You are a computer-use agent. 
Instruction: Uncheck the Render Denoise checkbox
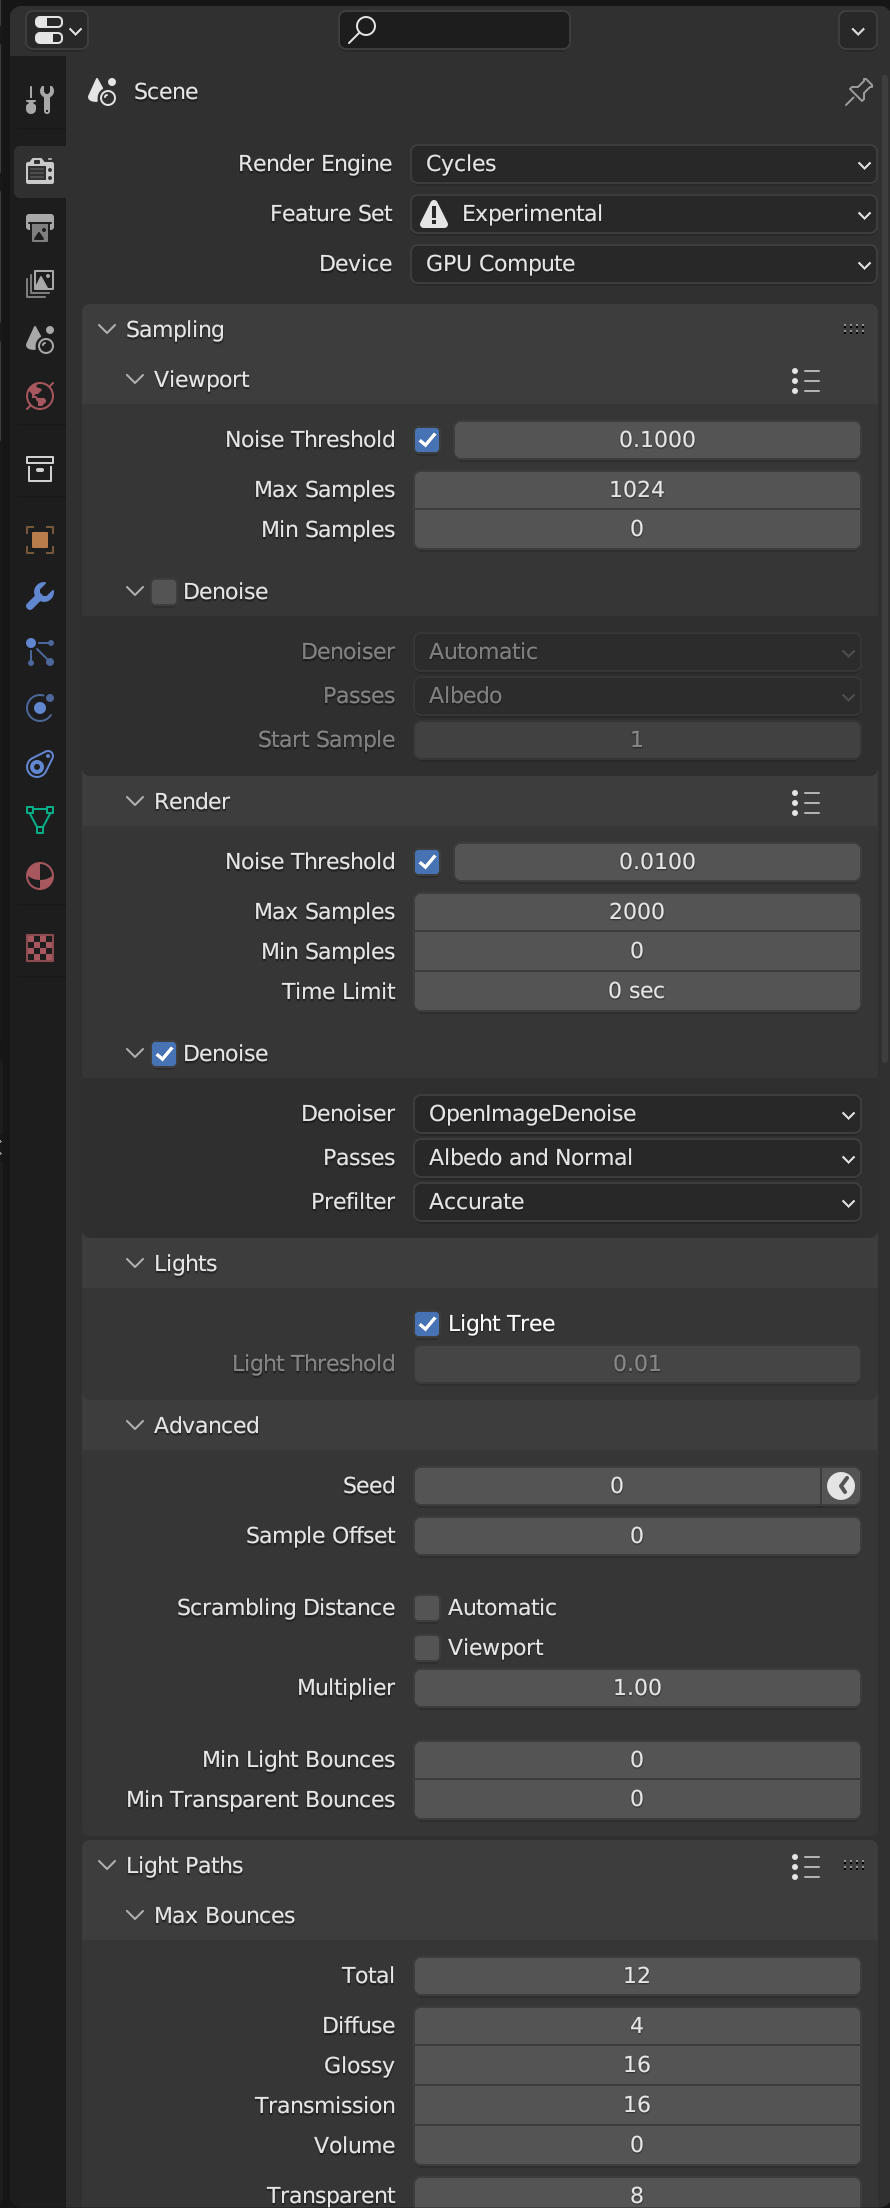(x=164, y=1054)
